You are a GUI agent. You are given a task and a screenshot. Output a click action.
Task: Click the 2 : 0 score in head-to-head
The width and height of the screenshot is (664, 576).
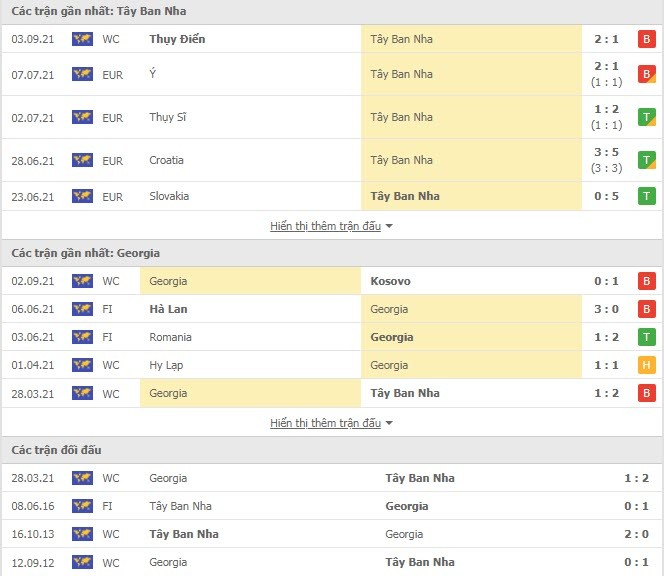pyautogui.click(x=636, y=534)
